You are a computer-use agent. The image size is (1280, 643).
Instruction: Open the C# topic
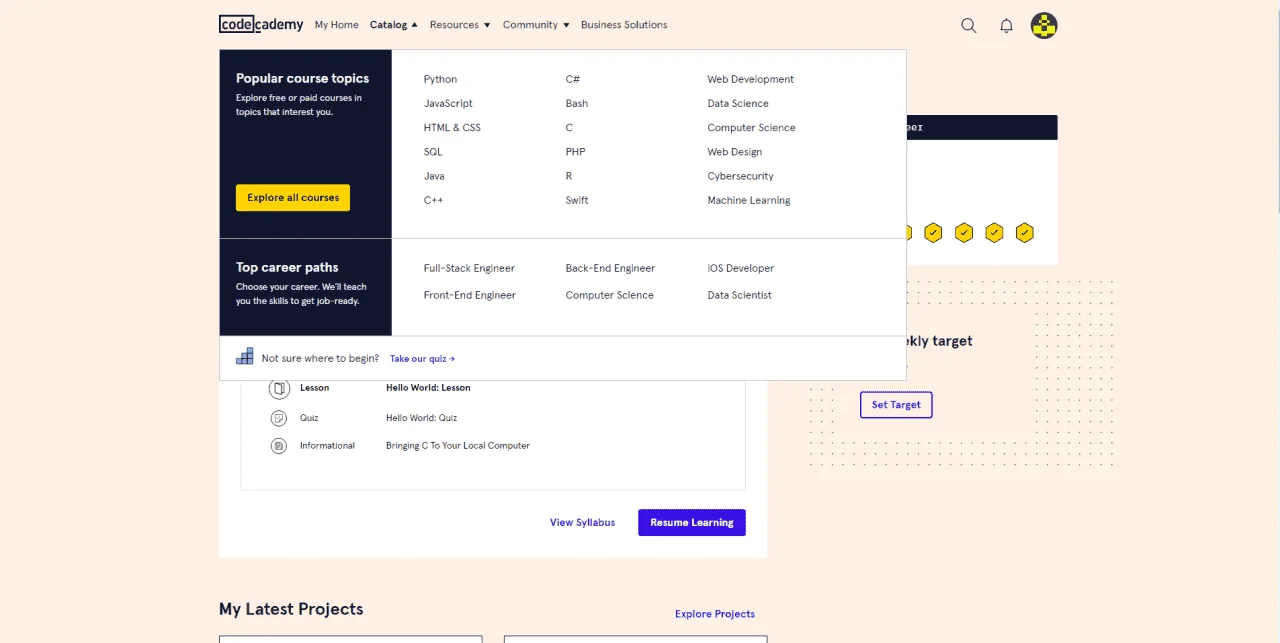[x=573, y=79]
